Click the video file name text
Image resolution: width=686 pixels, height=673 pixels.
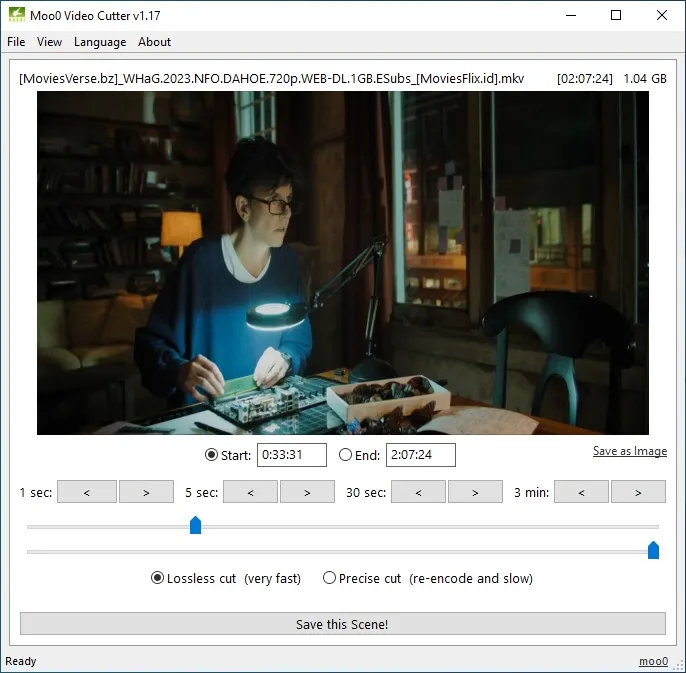pos(271,79)
